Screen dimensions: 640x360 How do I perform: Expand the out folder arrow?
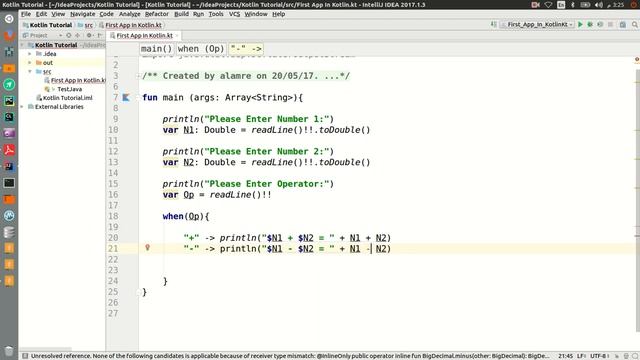point(29,63)
